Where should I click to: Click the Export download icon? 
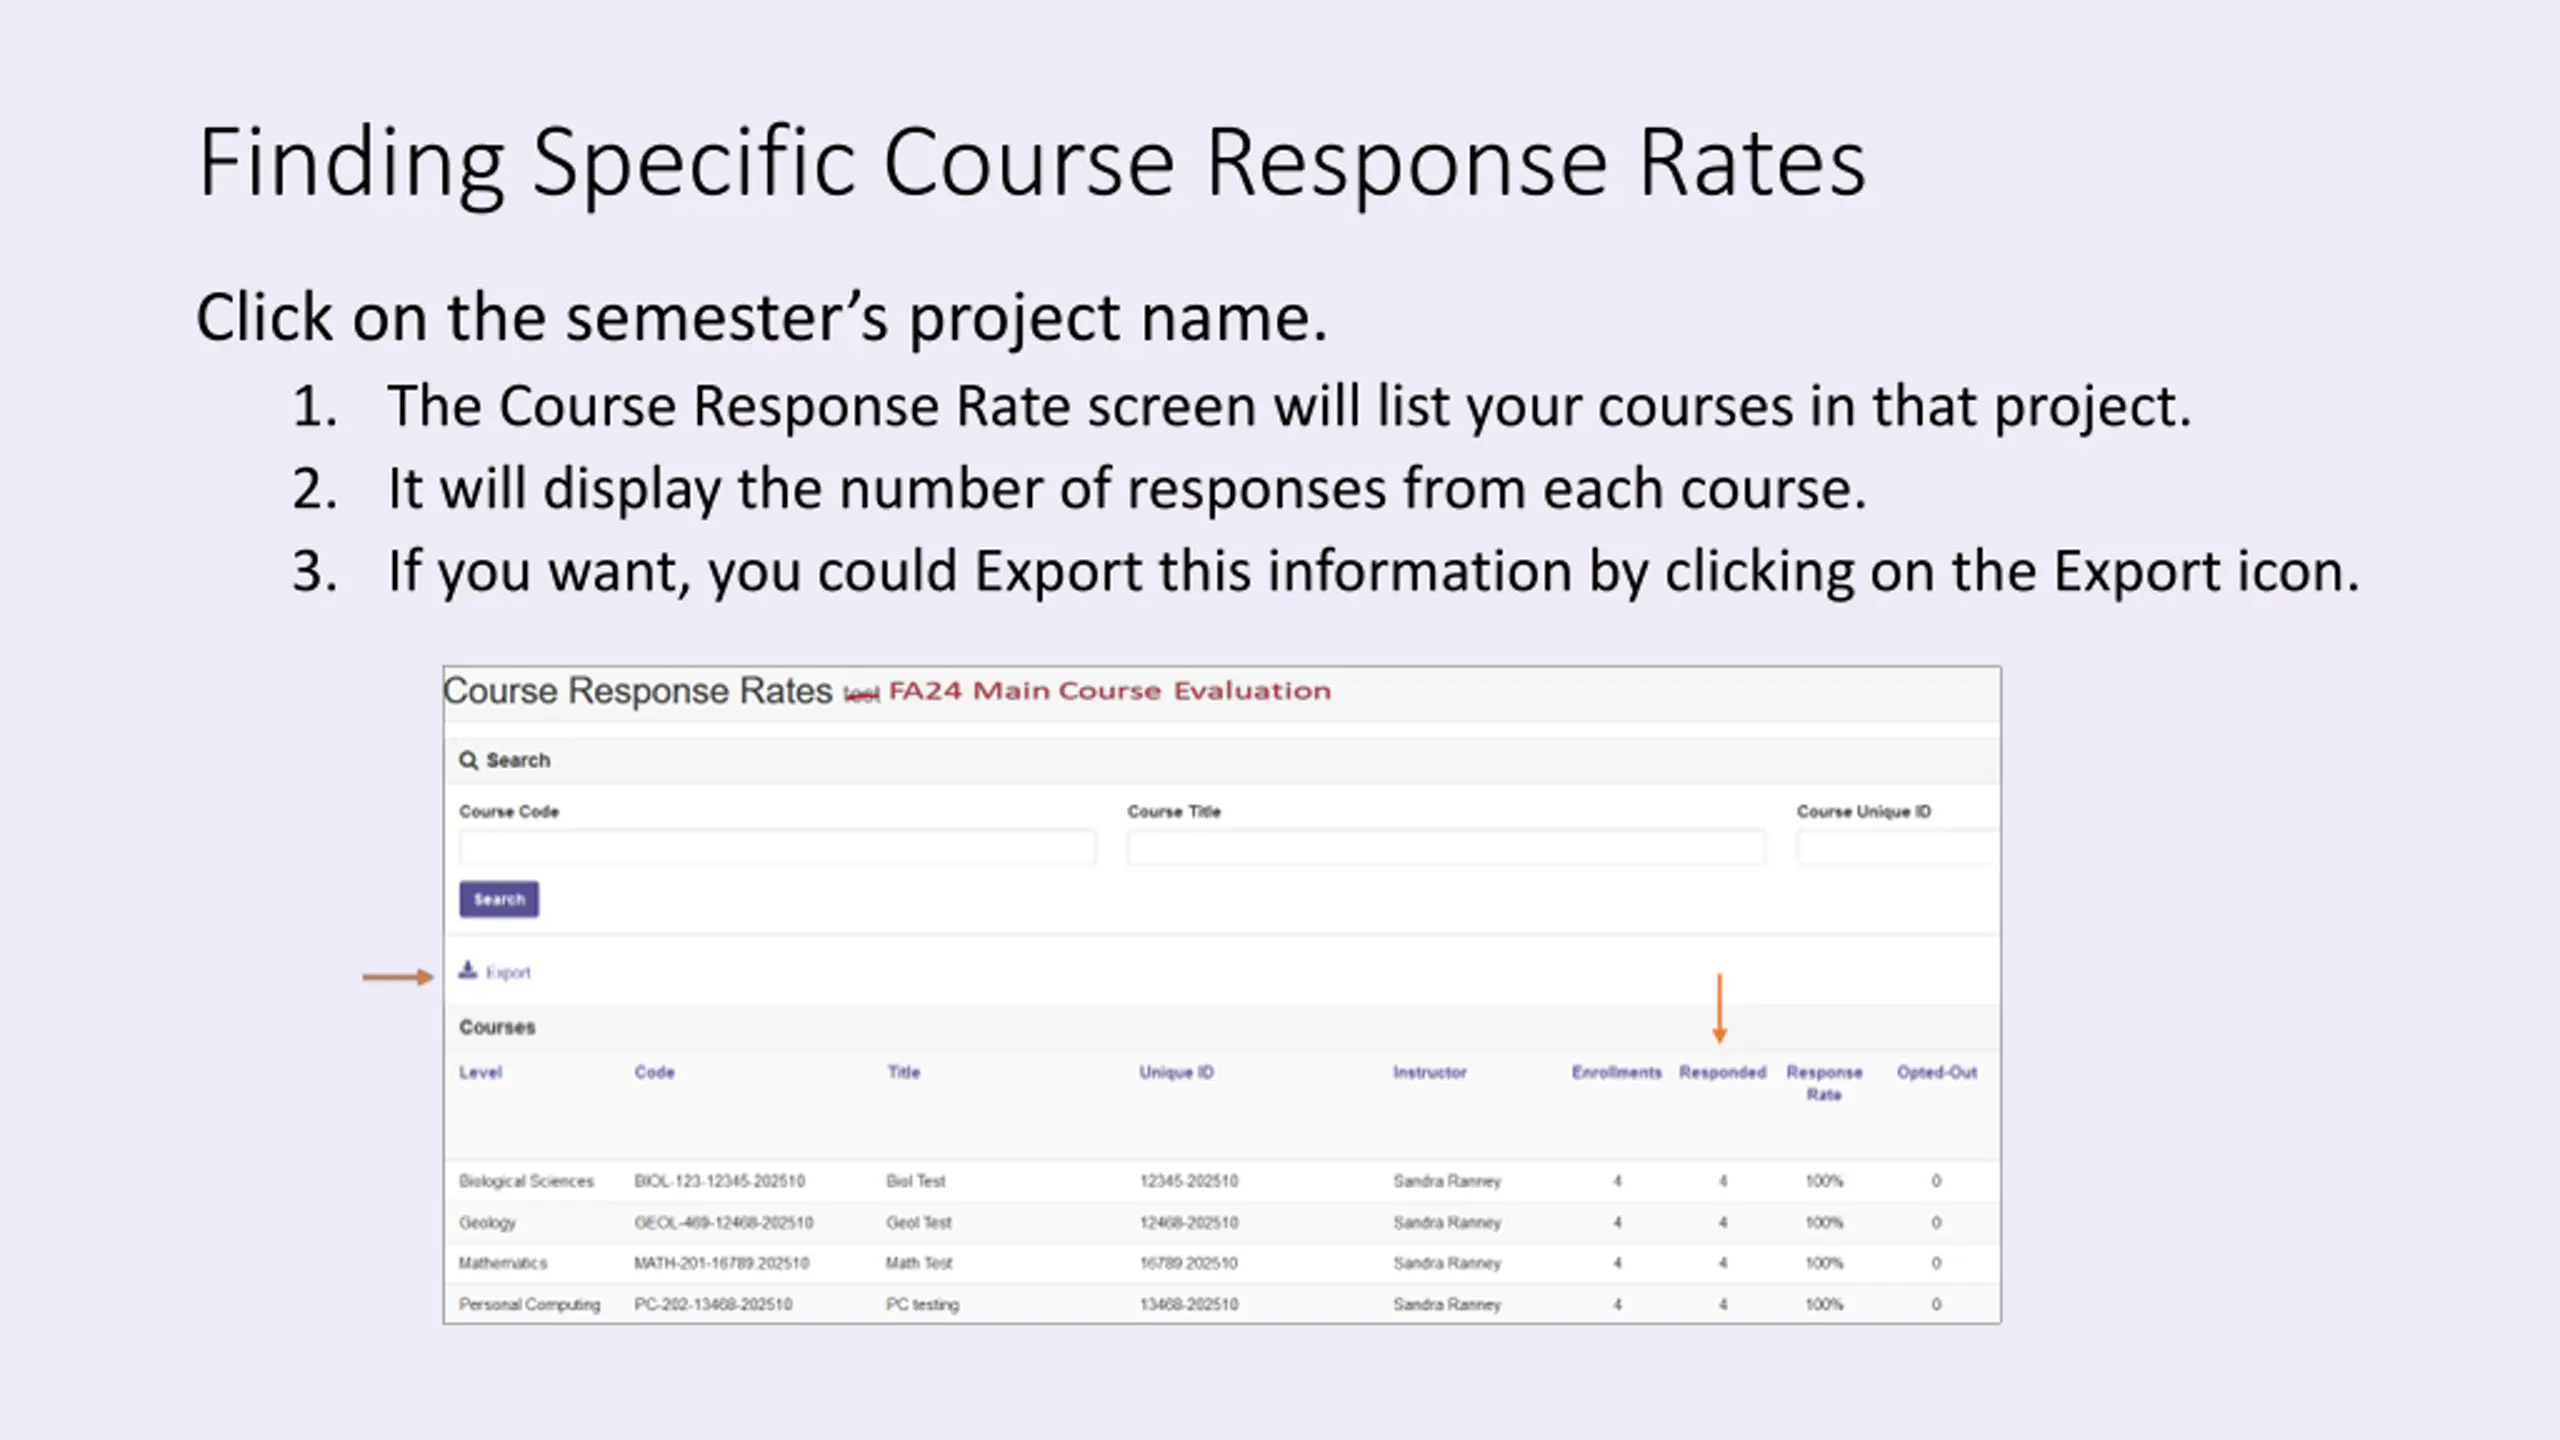467,970
